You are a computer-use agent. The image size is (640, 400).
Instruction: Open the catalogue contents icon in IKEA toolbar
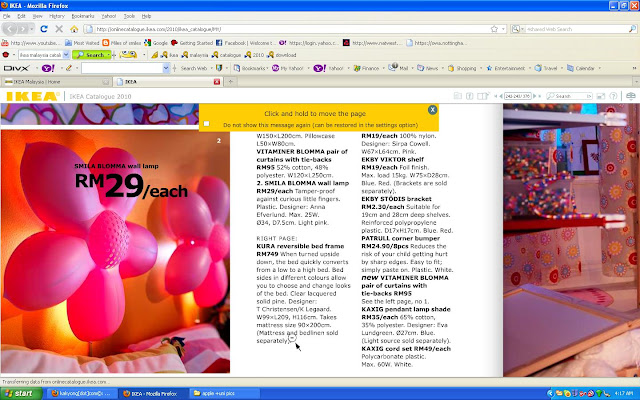[x=458, y=96]
